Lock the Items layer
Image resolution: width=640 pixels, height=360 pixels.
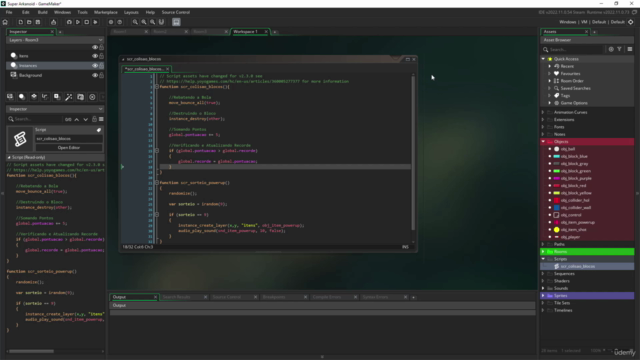coord(102,56)
